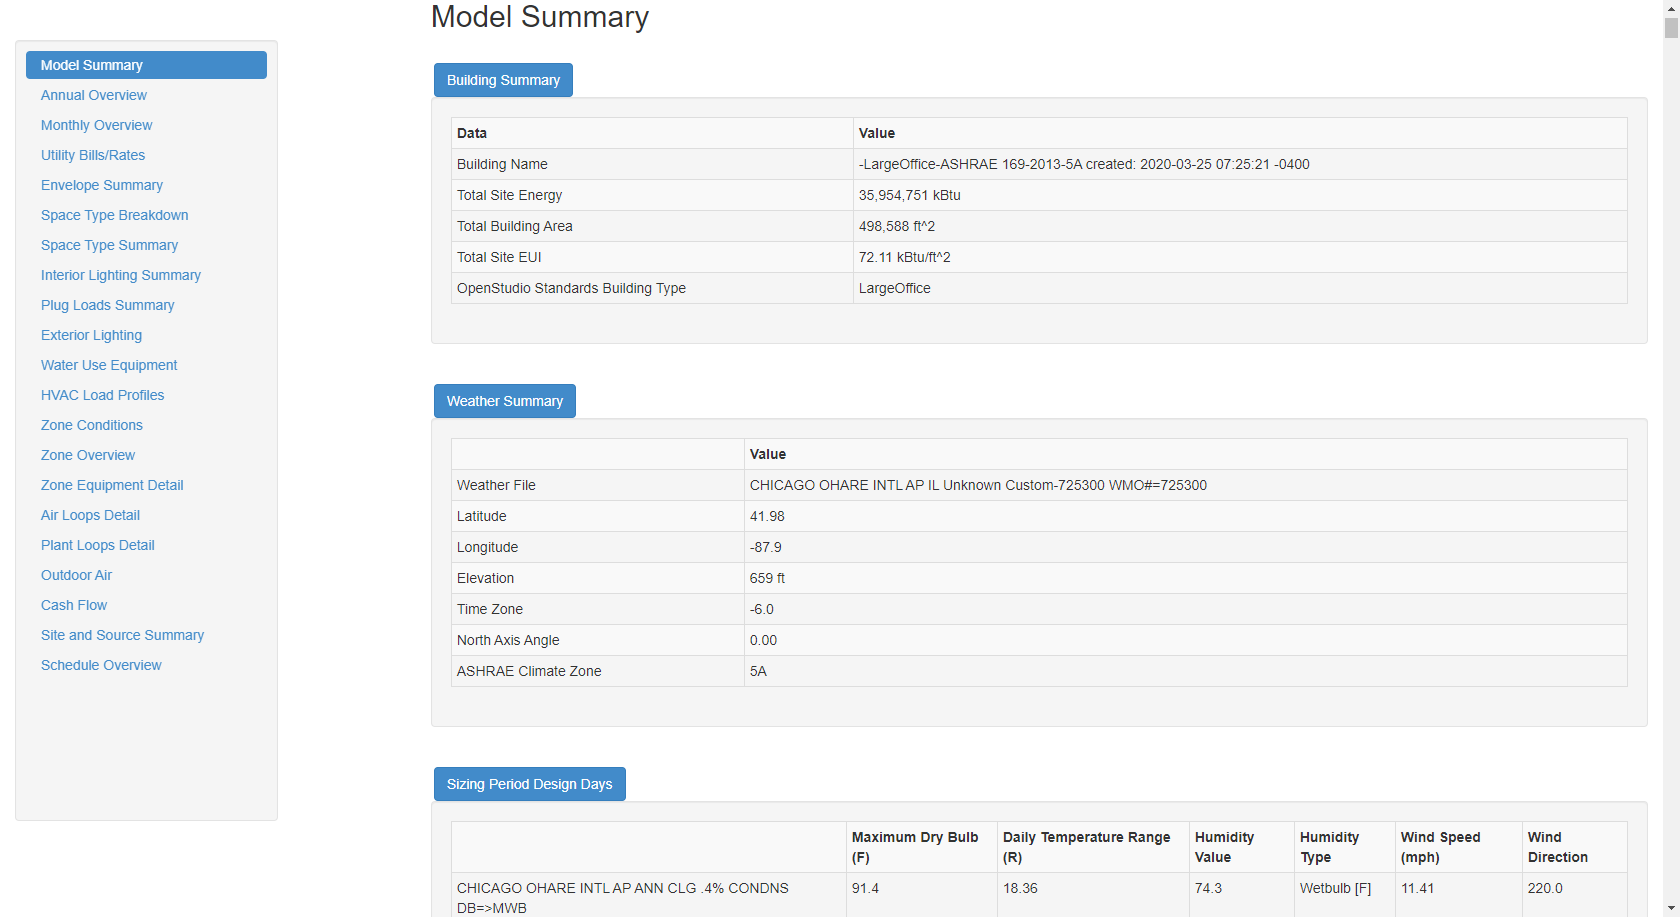1680x917 pixels.
Task: View Plug Loads Summary
Action: [107, 305]
